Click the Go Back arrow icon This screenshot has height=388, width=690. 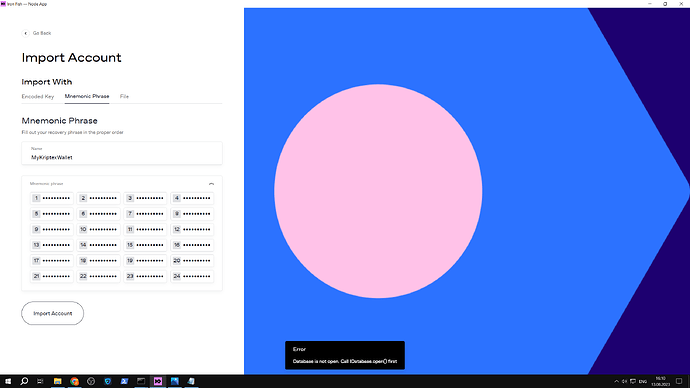point(26,33)
